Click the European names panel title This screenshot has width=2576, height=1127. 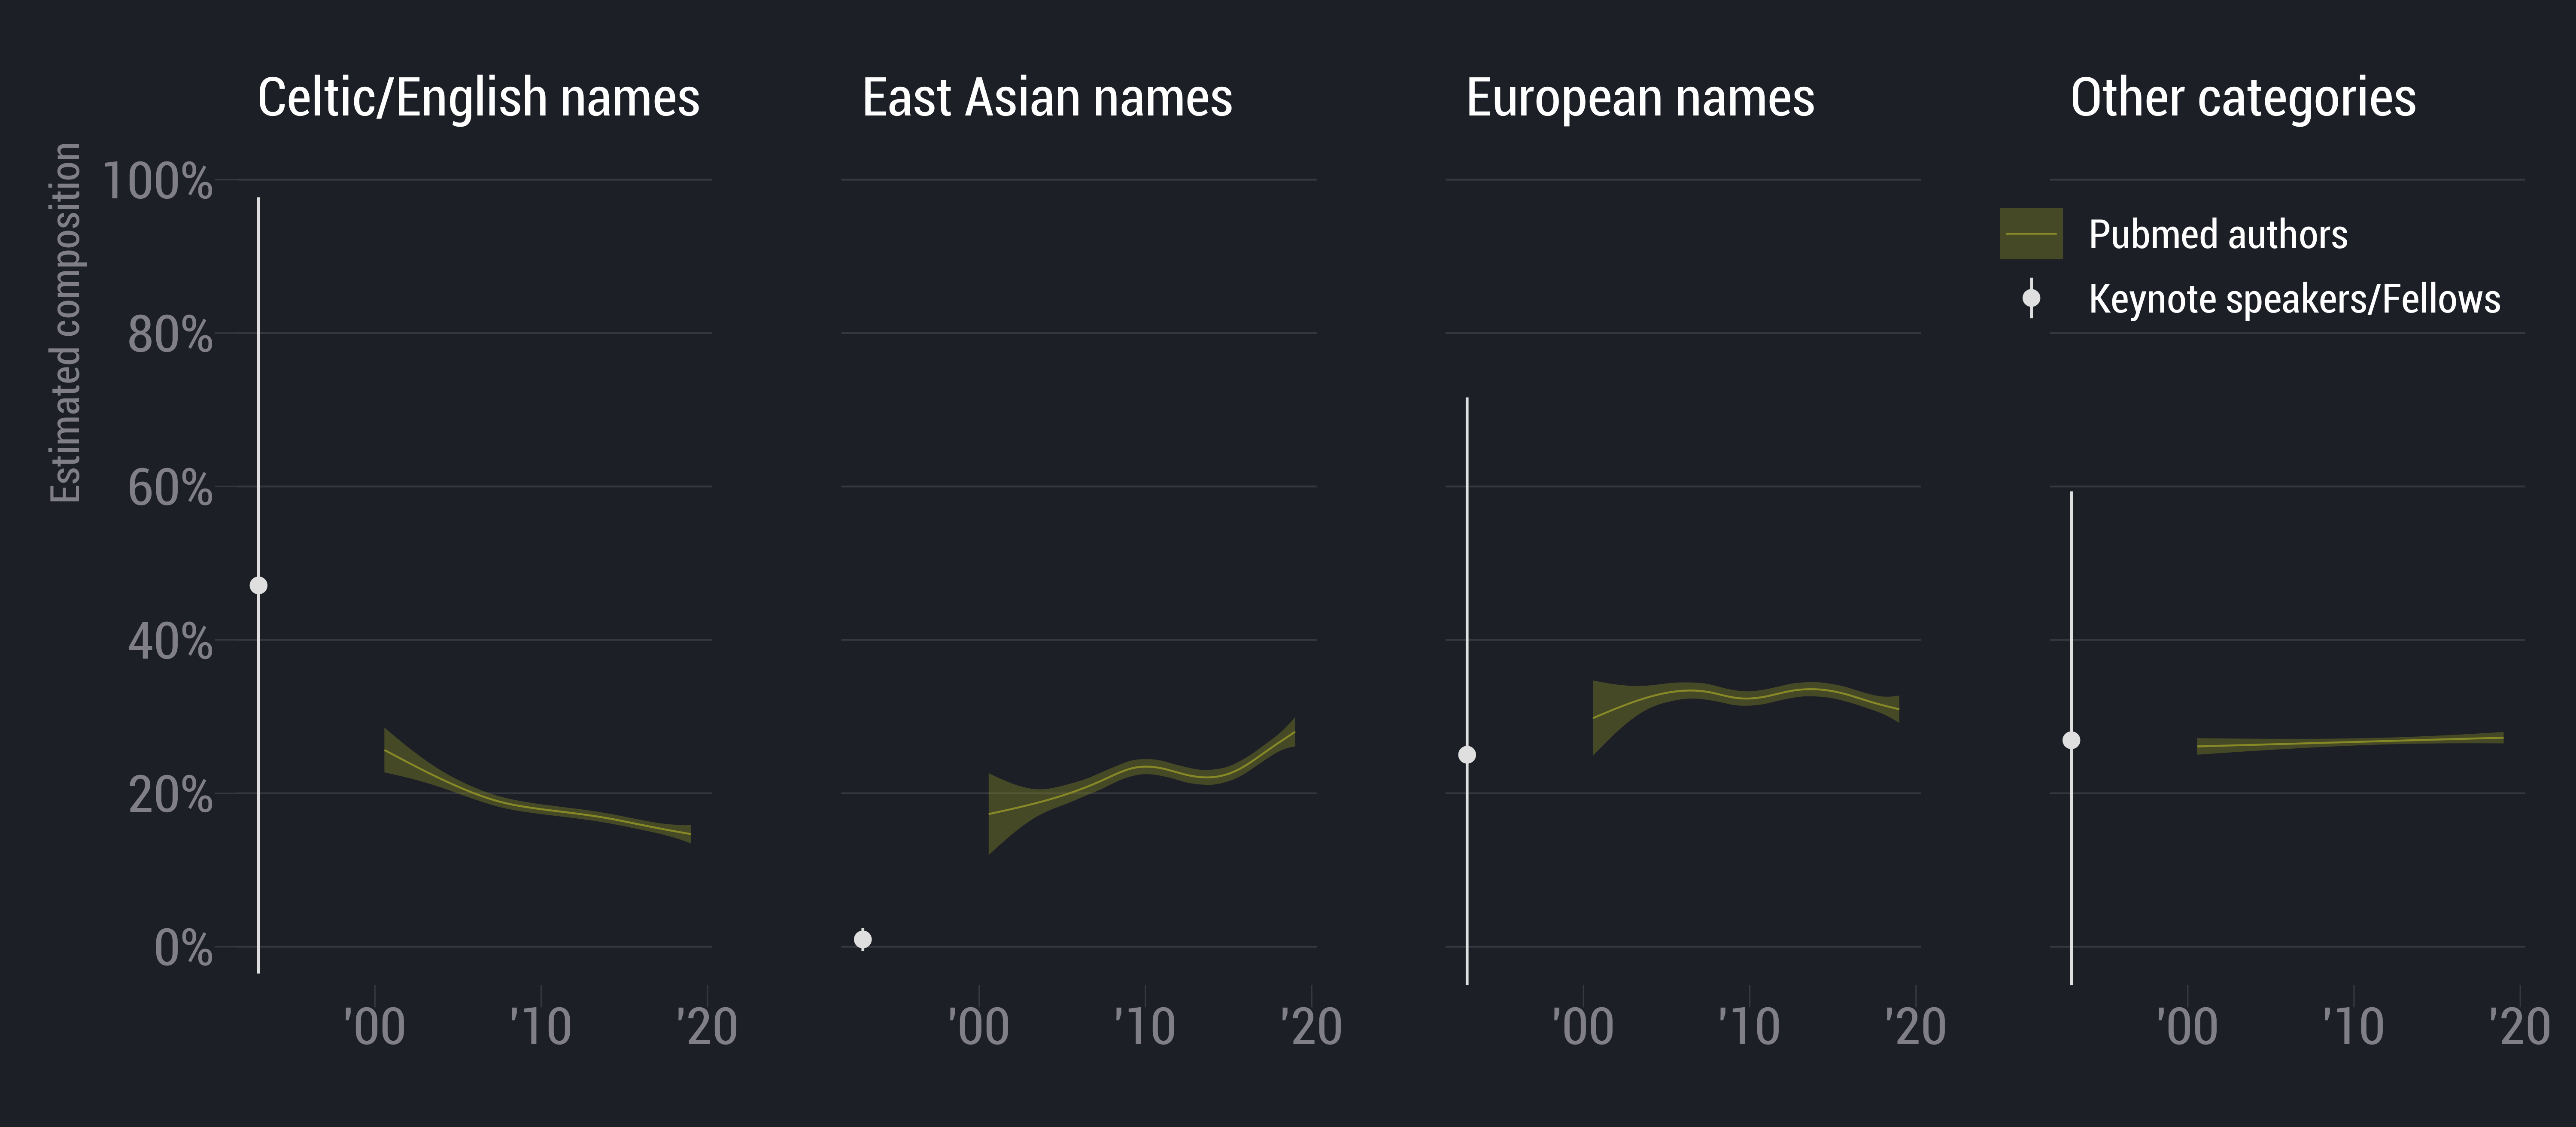[1640, 98]
